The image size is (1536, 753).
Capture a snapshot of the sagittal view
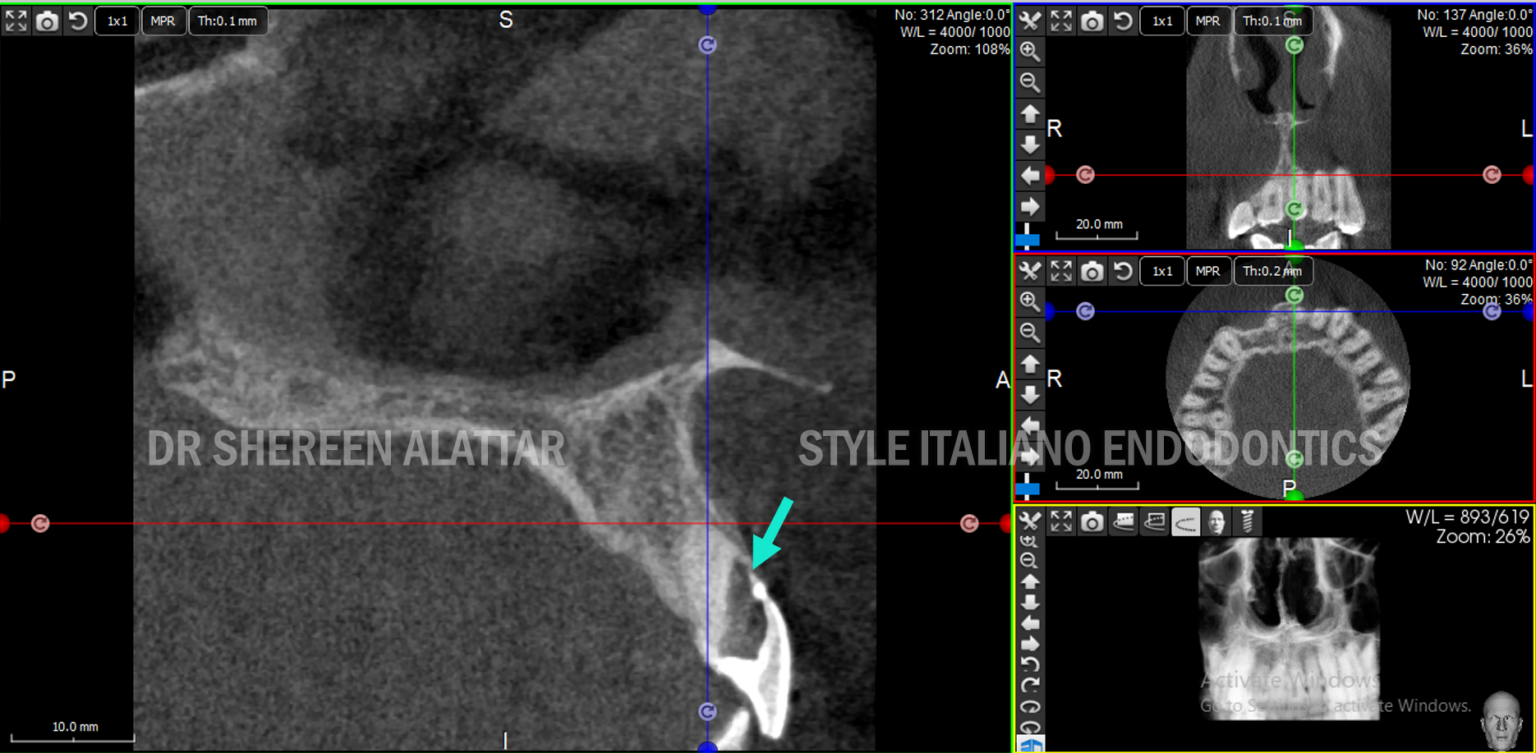click(48, 20)
